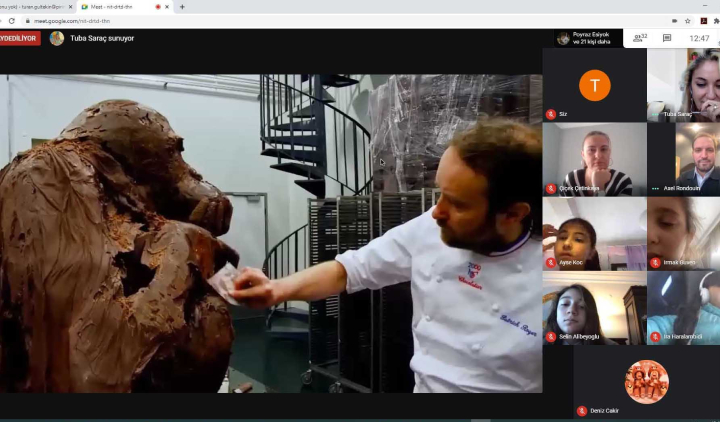Click the muted mic icon beside Haralambidi

click(x=655, y=337)
